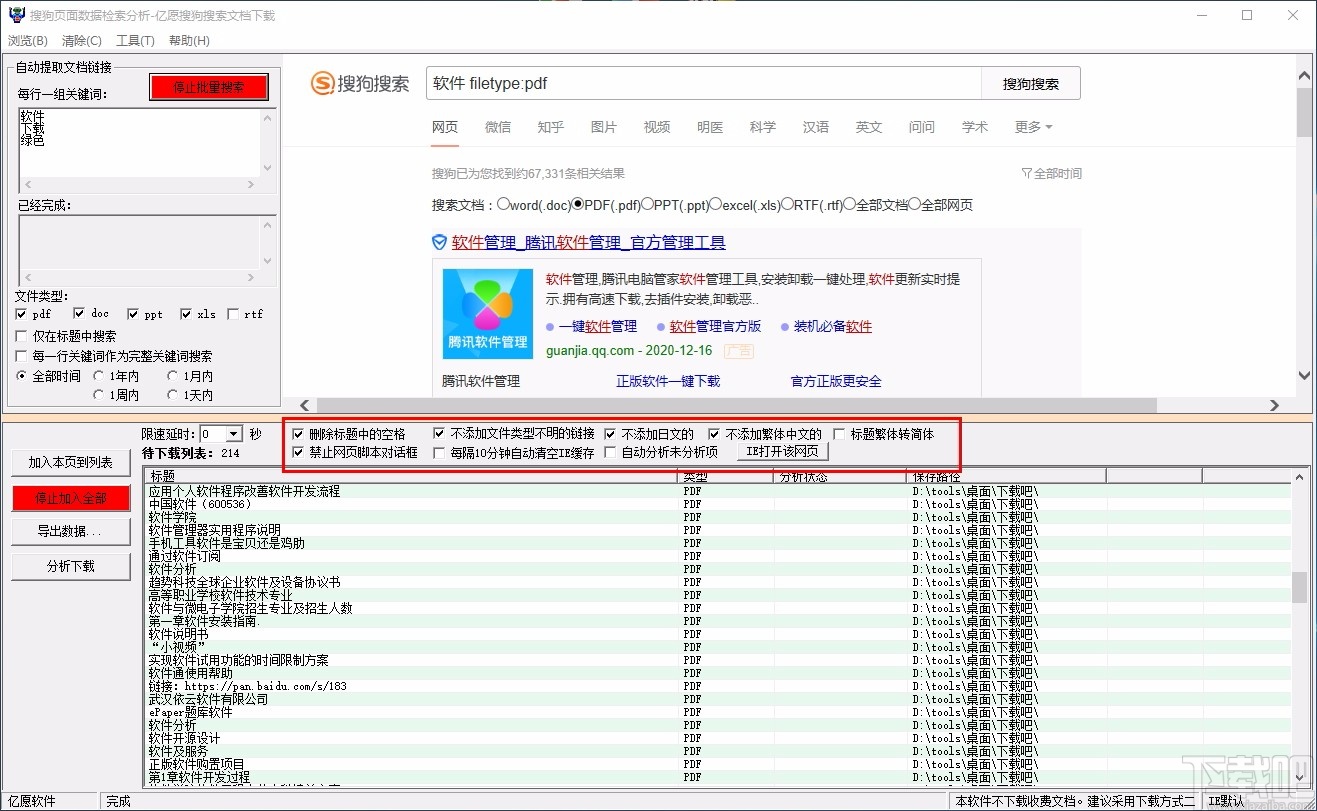1317x811 pixels.
Task: Click inside the search query input field
Action: [x=700, y=83]
